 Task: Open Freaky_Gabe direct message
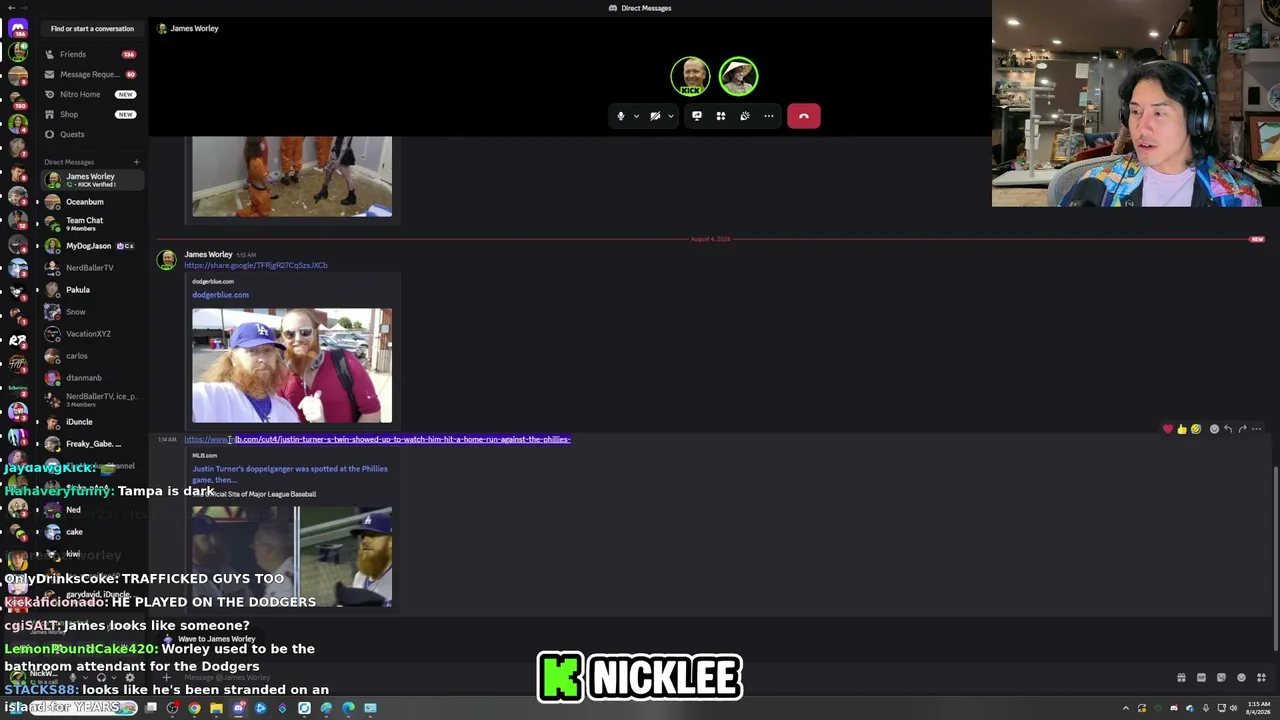(x=92, y=444)
